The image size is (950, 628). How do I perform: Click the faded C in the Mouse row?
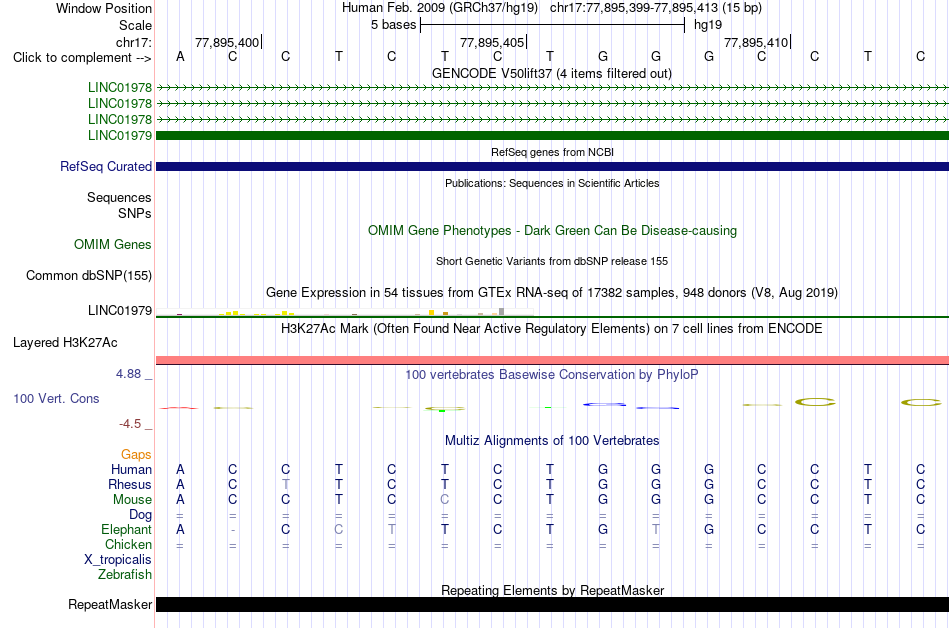point(444,500)
